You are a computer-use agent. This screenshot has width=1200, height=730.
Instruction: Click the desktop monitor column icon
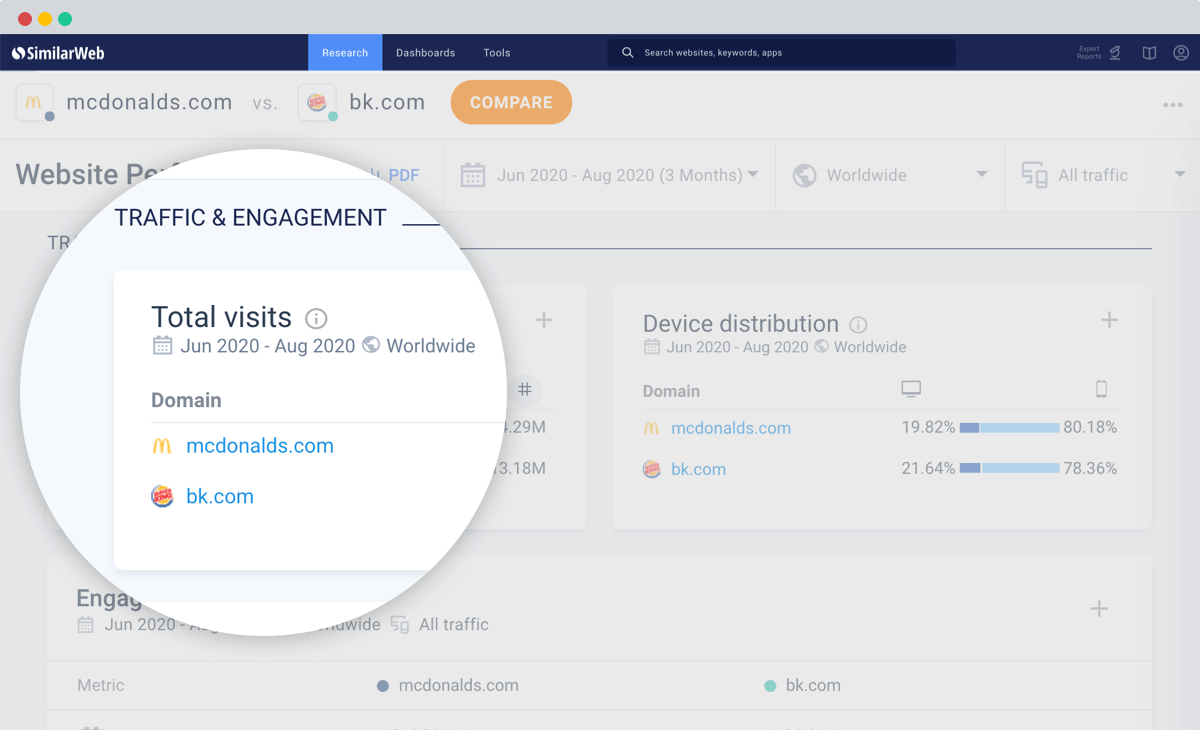pyautogui.click(x=911, y=389)
